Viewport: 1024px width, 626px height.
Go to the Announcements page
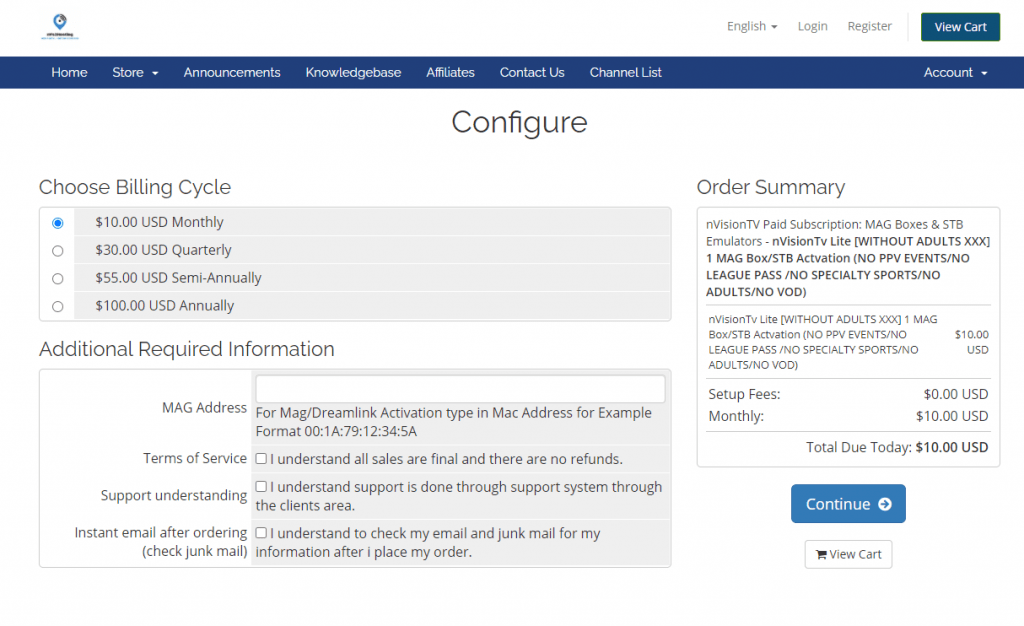click(232, 72)
